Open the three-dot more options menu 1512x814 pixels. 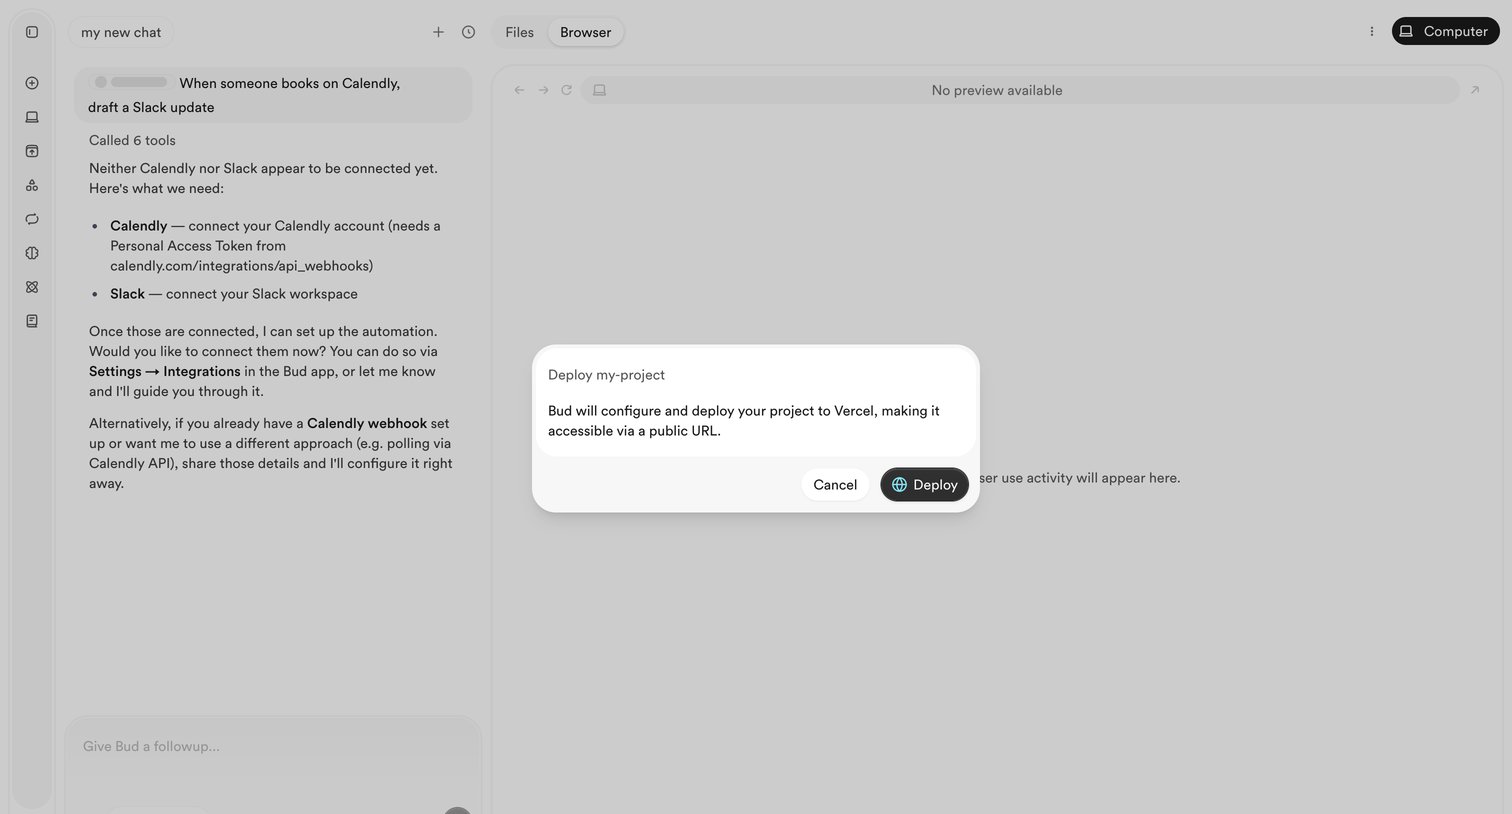[x=1371, y=32]
